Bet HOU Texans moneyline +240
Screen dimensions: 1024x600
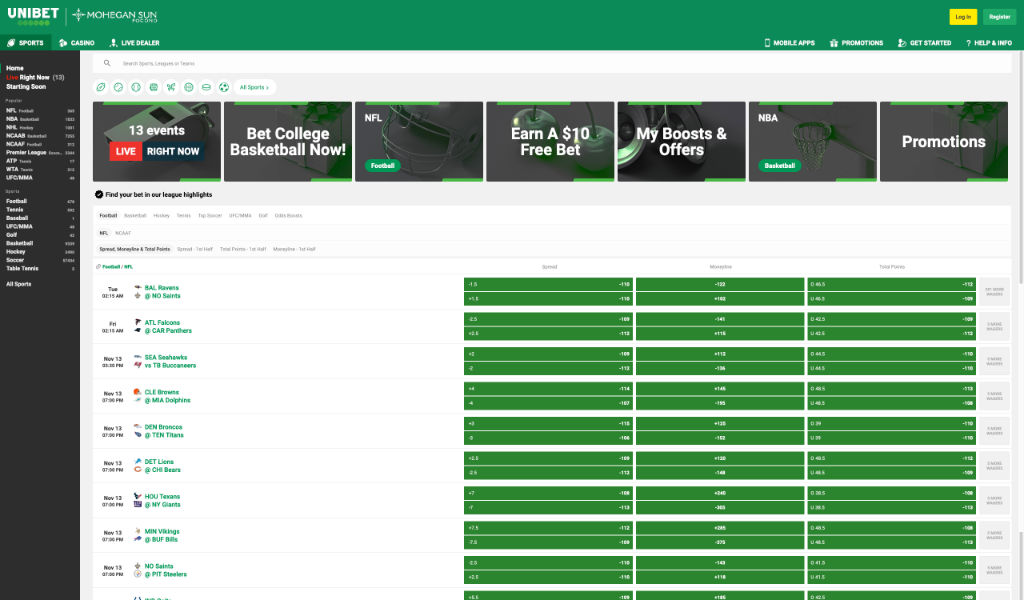pyautogui.click(x=720, y=493)
